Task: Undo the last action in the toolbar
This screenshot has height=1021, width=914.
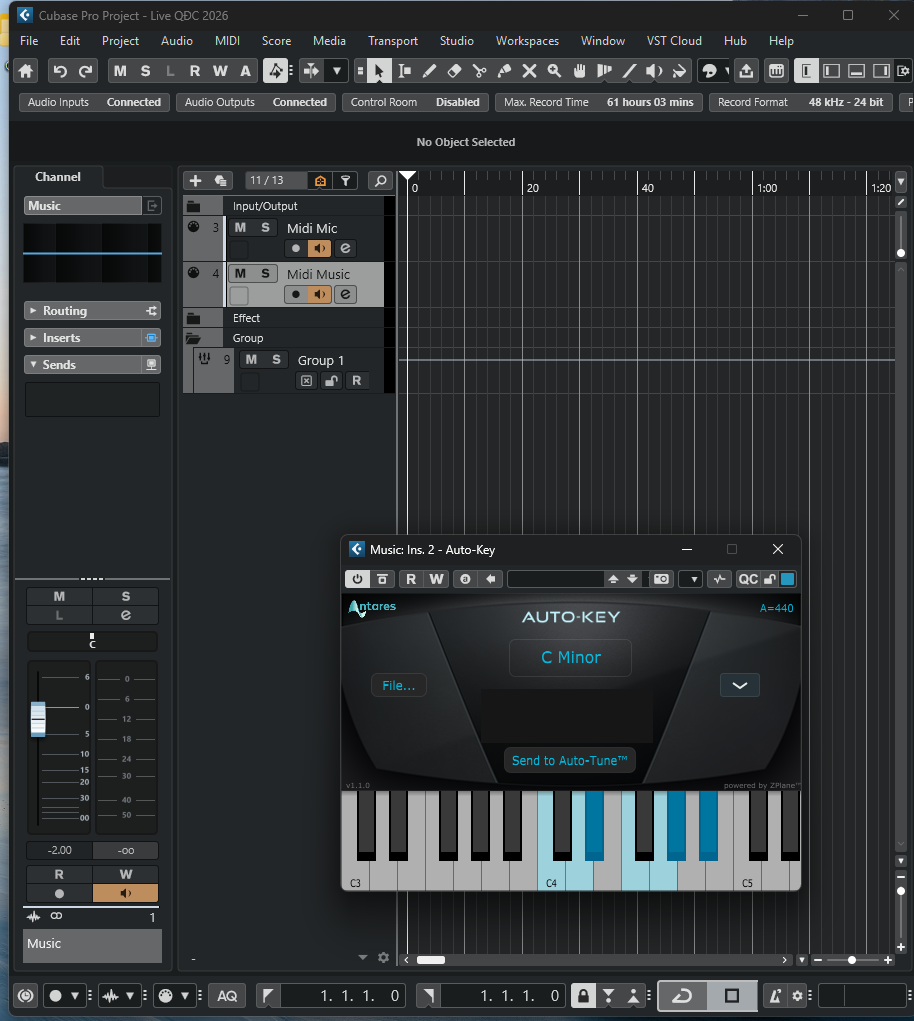Action: click(60, 71)
